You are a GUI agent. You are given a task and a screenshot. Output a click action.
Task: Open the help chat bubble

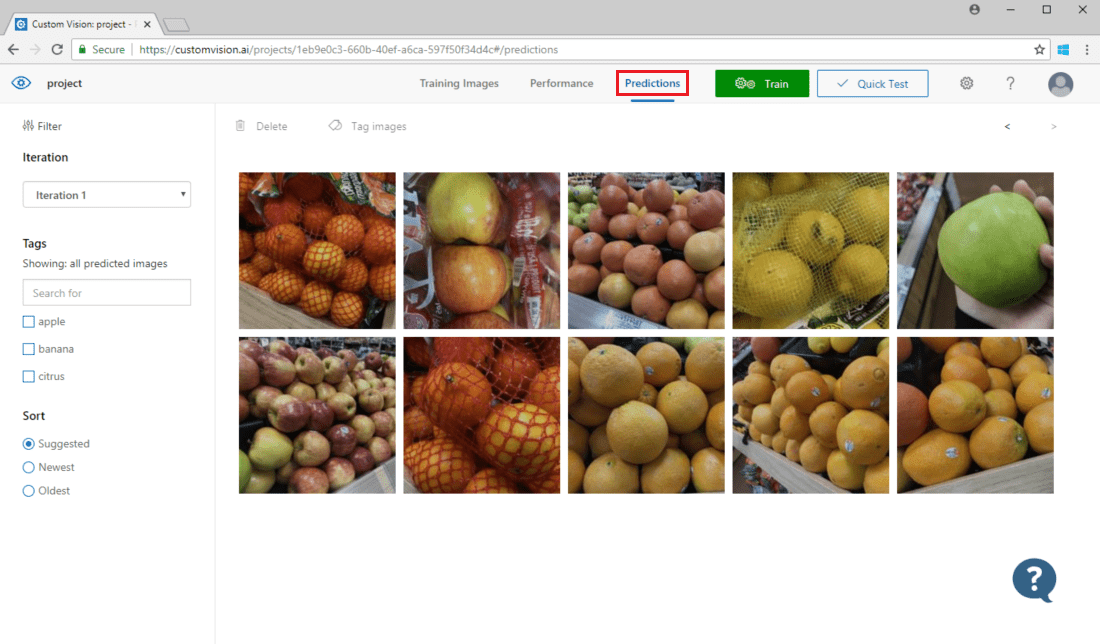[x=1034, y=580]
